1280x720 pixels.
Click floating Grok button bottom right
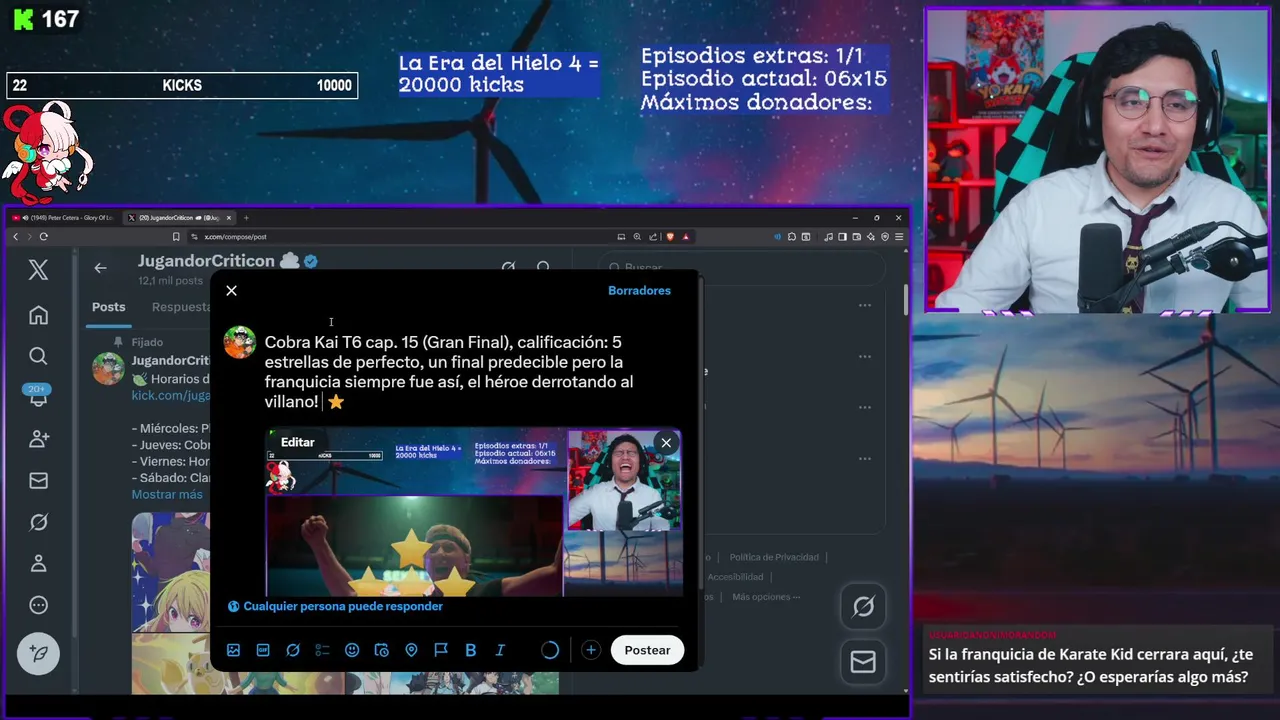pyautogui.click(x=863, y=607)
